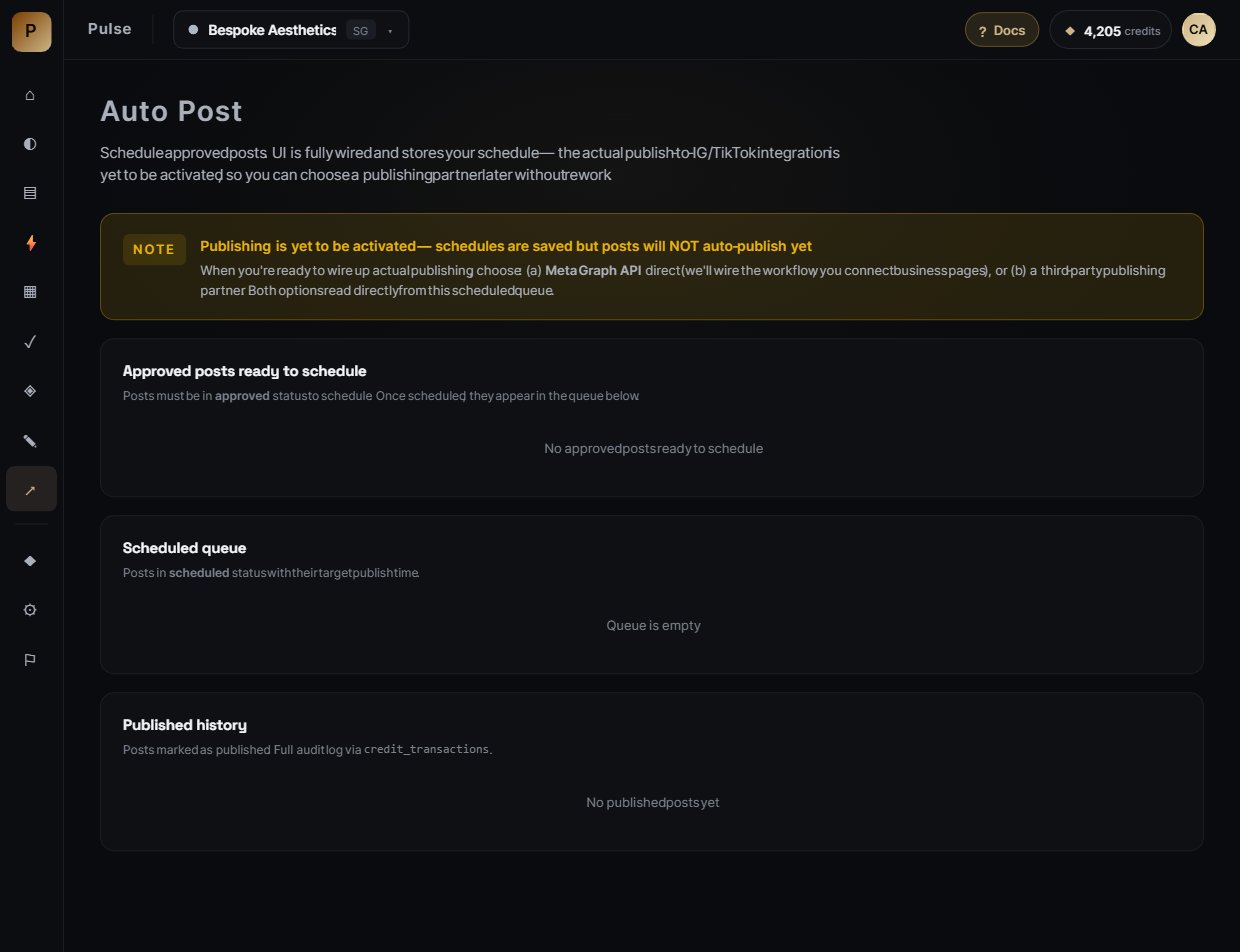1240x952 pixels.
Task: Select the outlined diamond sidebar icon
Action: tap(30, 391)
